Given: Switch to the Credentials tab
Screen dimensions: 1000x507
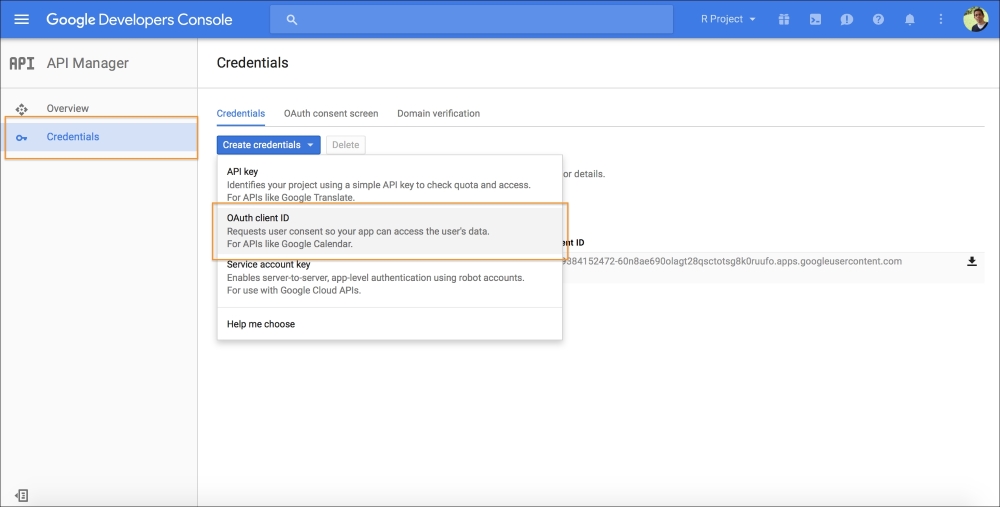Looking at the screenshot, I should 240,114.
